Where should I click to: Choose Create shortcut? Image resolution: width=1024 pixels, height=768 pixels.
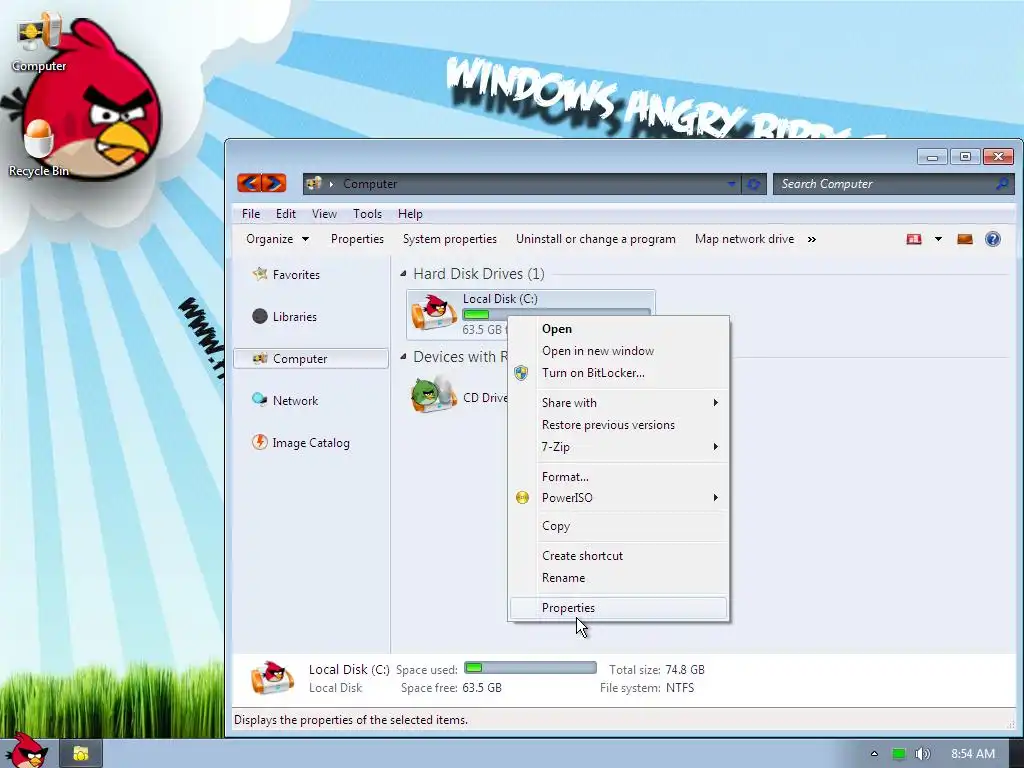618,556
